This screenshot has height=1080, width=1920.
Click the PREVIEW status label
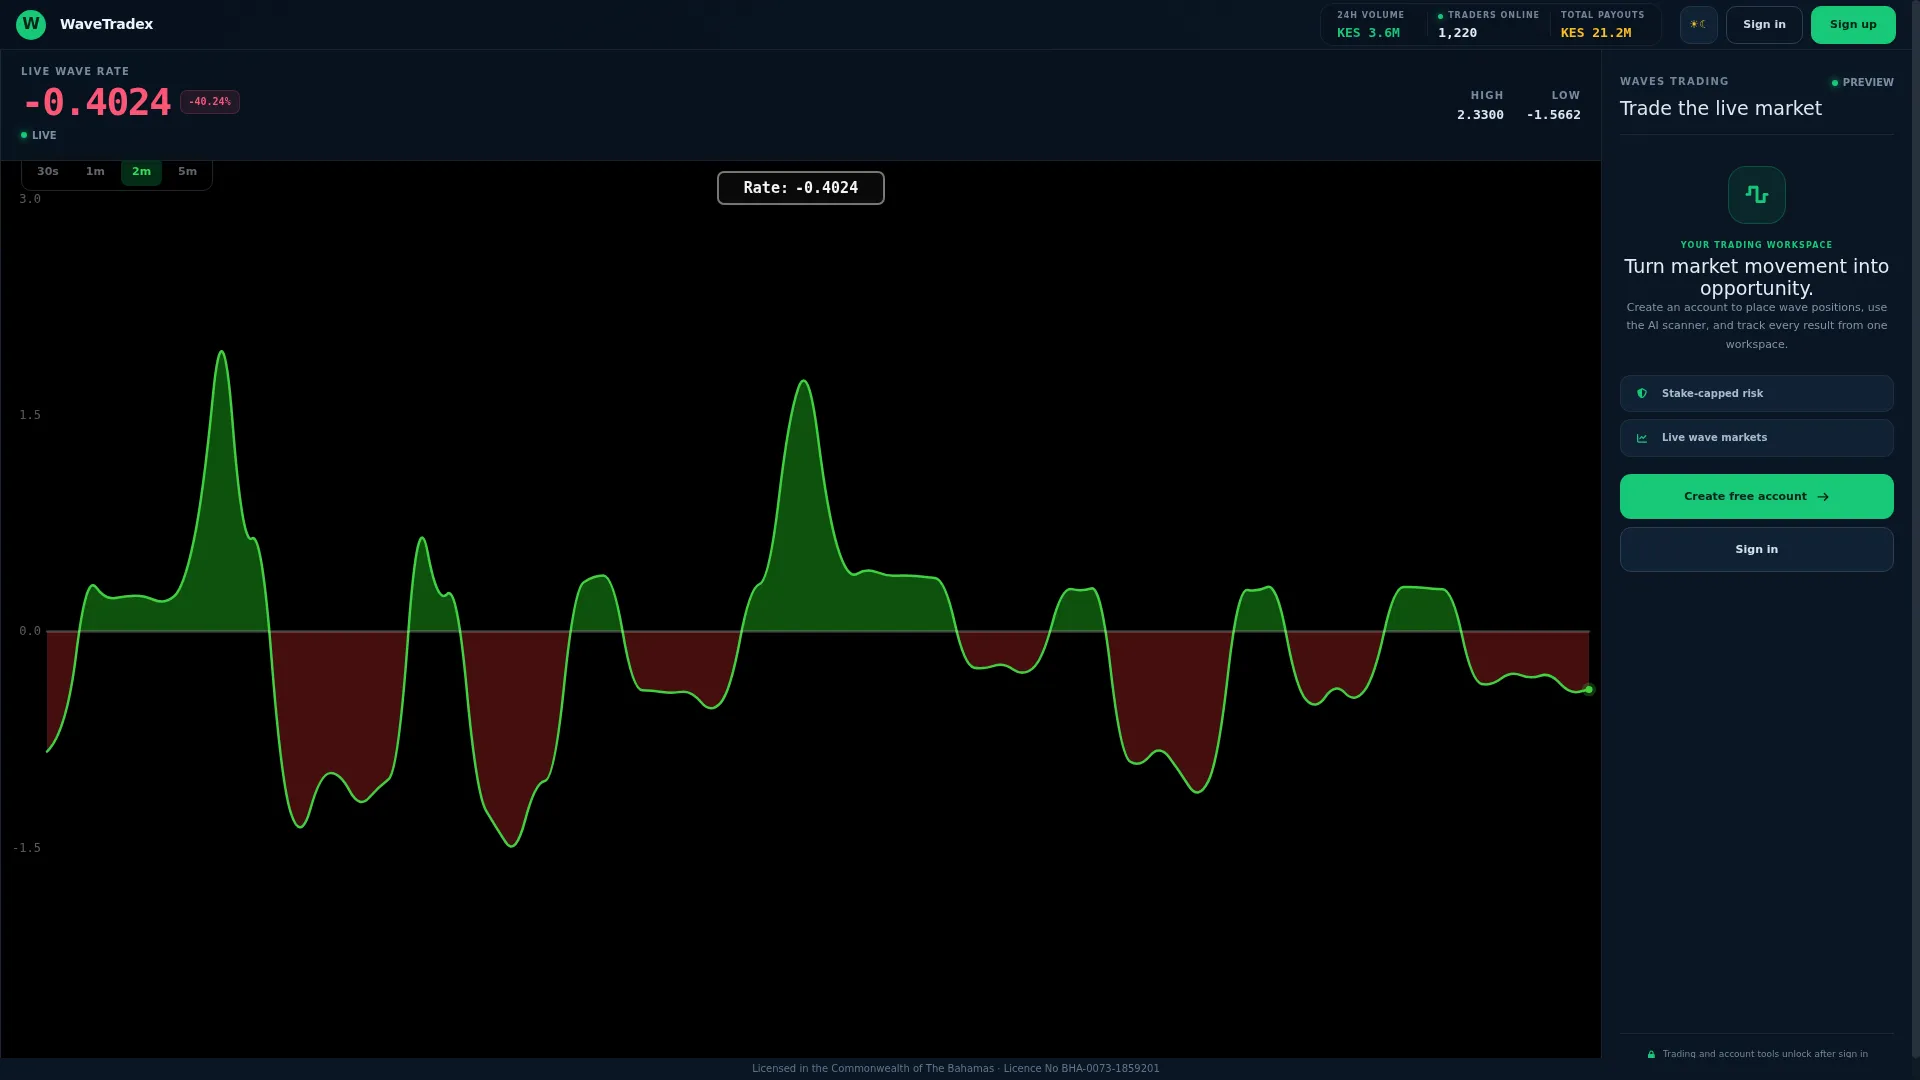[x=1862, y=83]
